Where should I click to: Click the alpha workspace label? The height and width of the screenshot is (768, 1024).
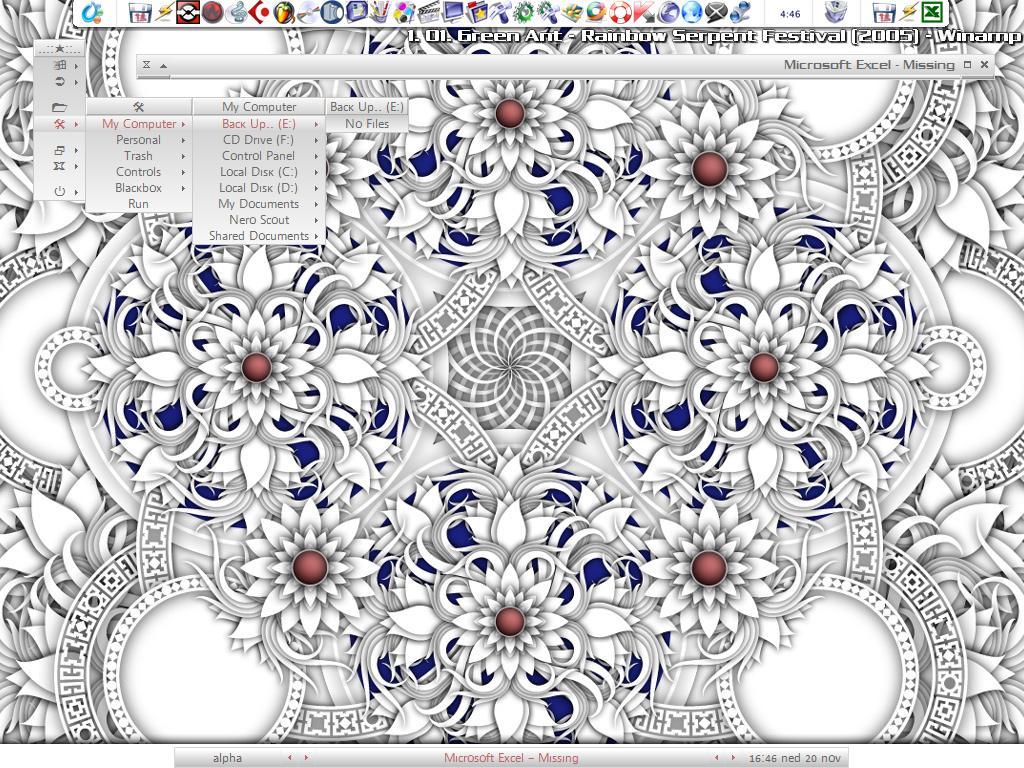[227, 758]
